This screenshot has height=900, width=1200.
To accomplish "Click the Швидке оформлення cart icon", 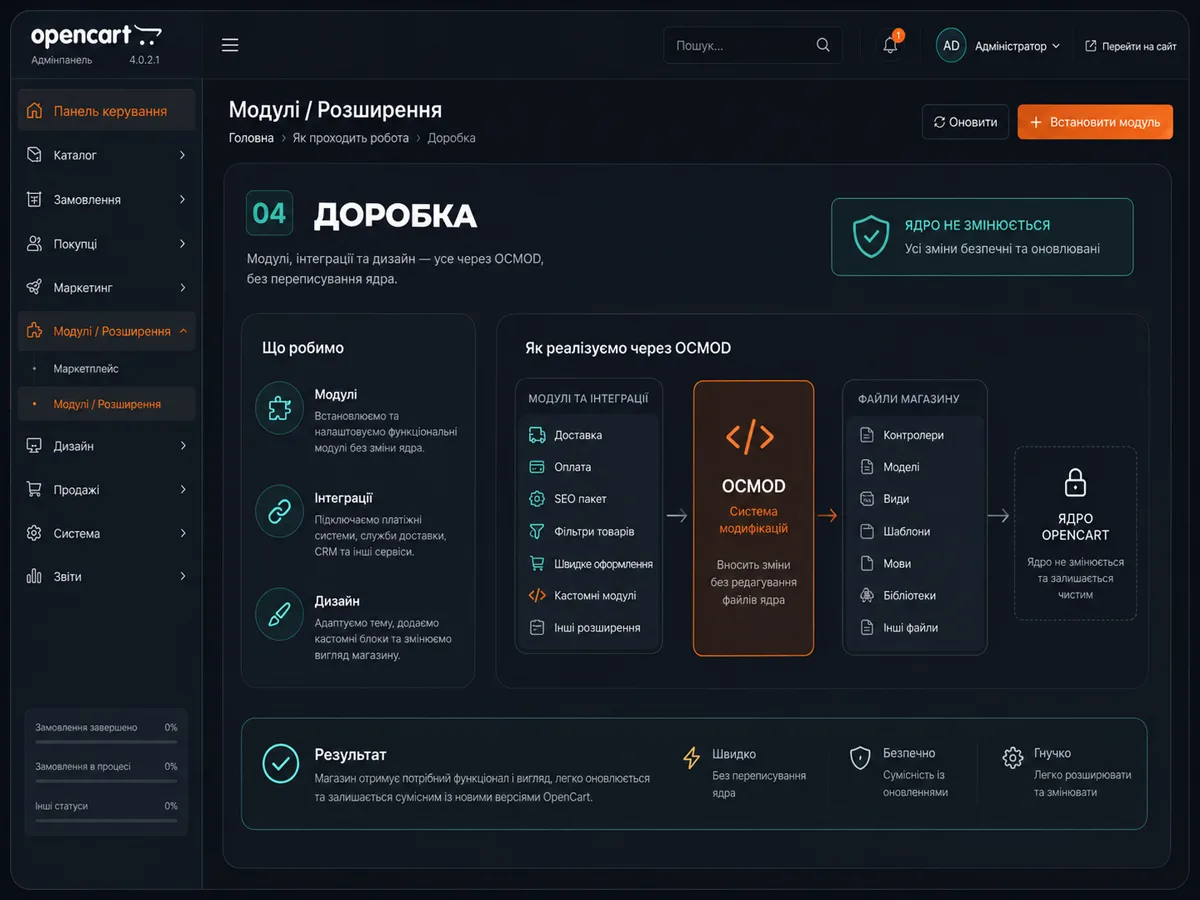I will click(x=537, y=563).
